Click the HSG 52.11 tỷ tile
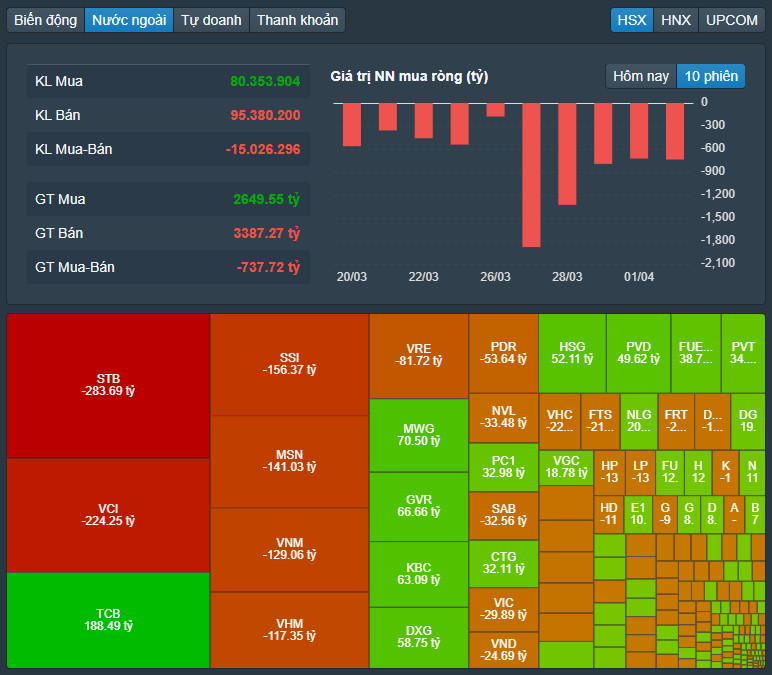The width and height of the screenshot is (772, 675). 572,354
